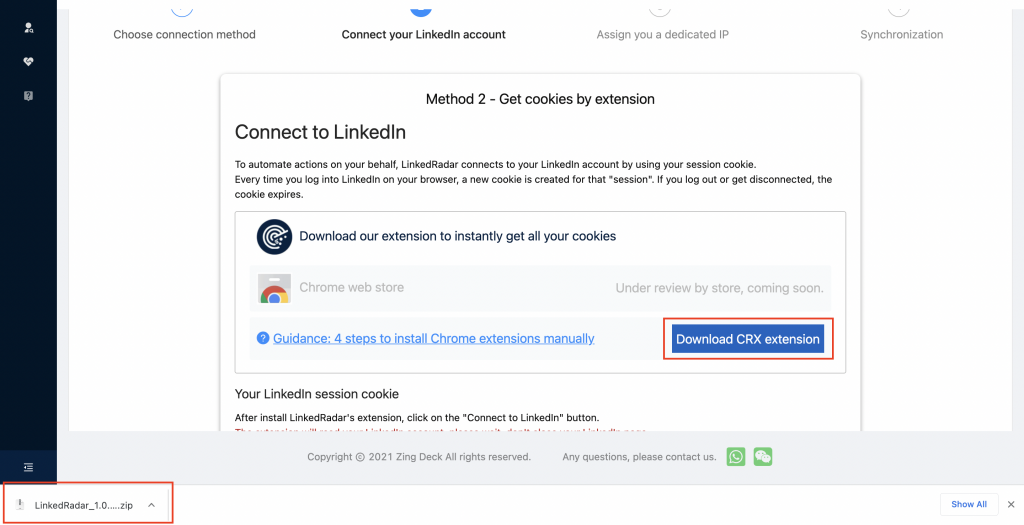Go to the Choose connection method step
Image resolution: width=1024 pixels, height=525 pixels.
click(x=184, y=34)
